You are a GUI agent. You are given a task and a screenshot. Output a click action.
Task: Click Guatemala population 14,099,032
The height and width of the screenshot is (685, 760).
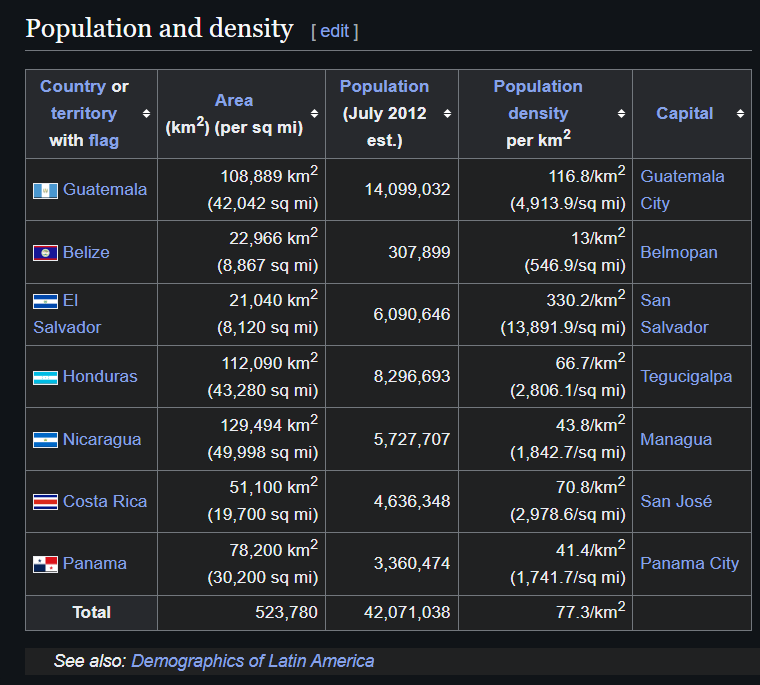407,190
